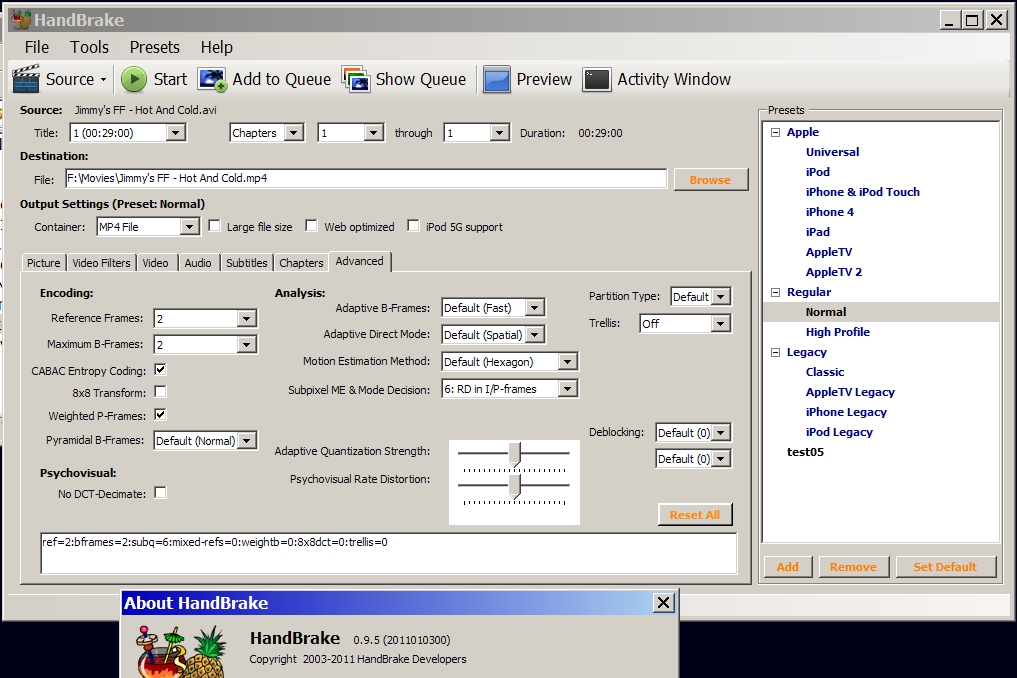The width and height of the screenshot is (1017, 678).
Task: Collapse the Legacy presets group
Action: (x=775, y=352)
